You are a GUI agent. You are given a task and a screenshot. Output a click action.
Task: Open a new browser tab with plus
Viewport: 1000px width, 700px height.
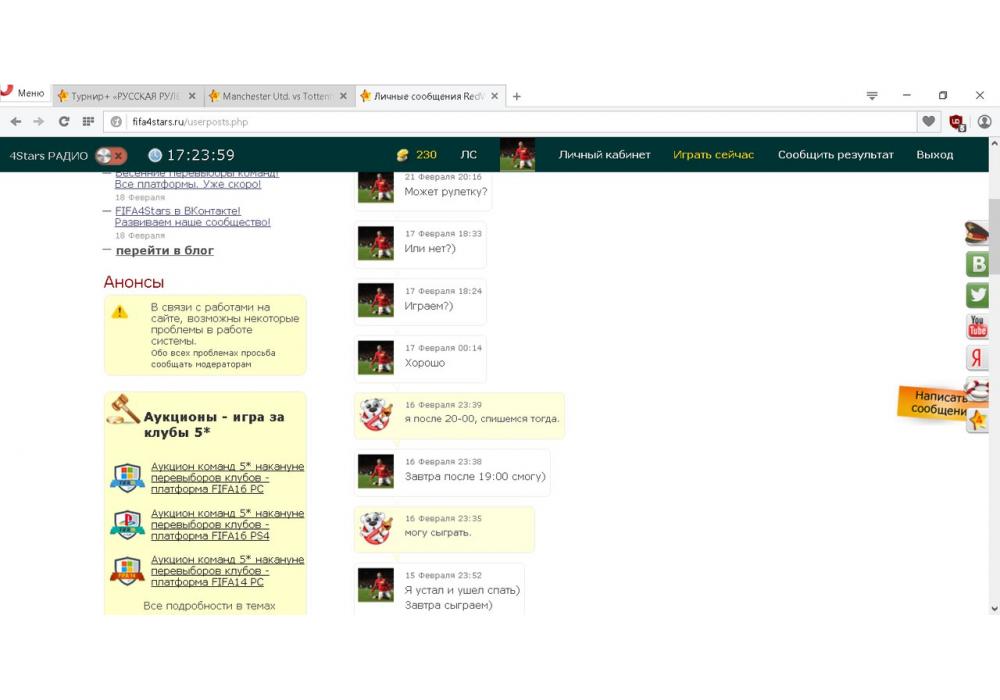517,96
